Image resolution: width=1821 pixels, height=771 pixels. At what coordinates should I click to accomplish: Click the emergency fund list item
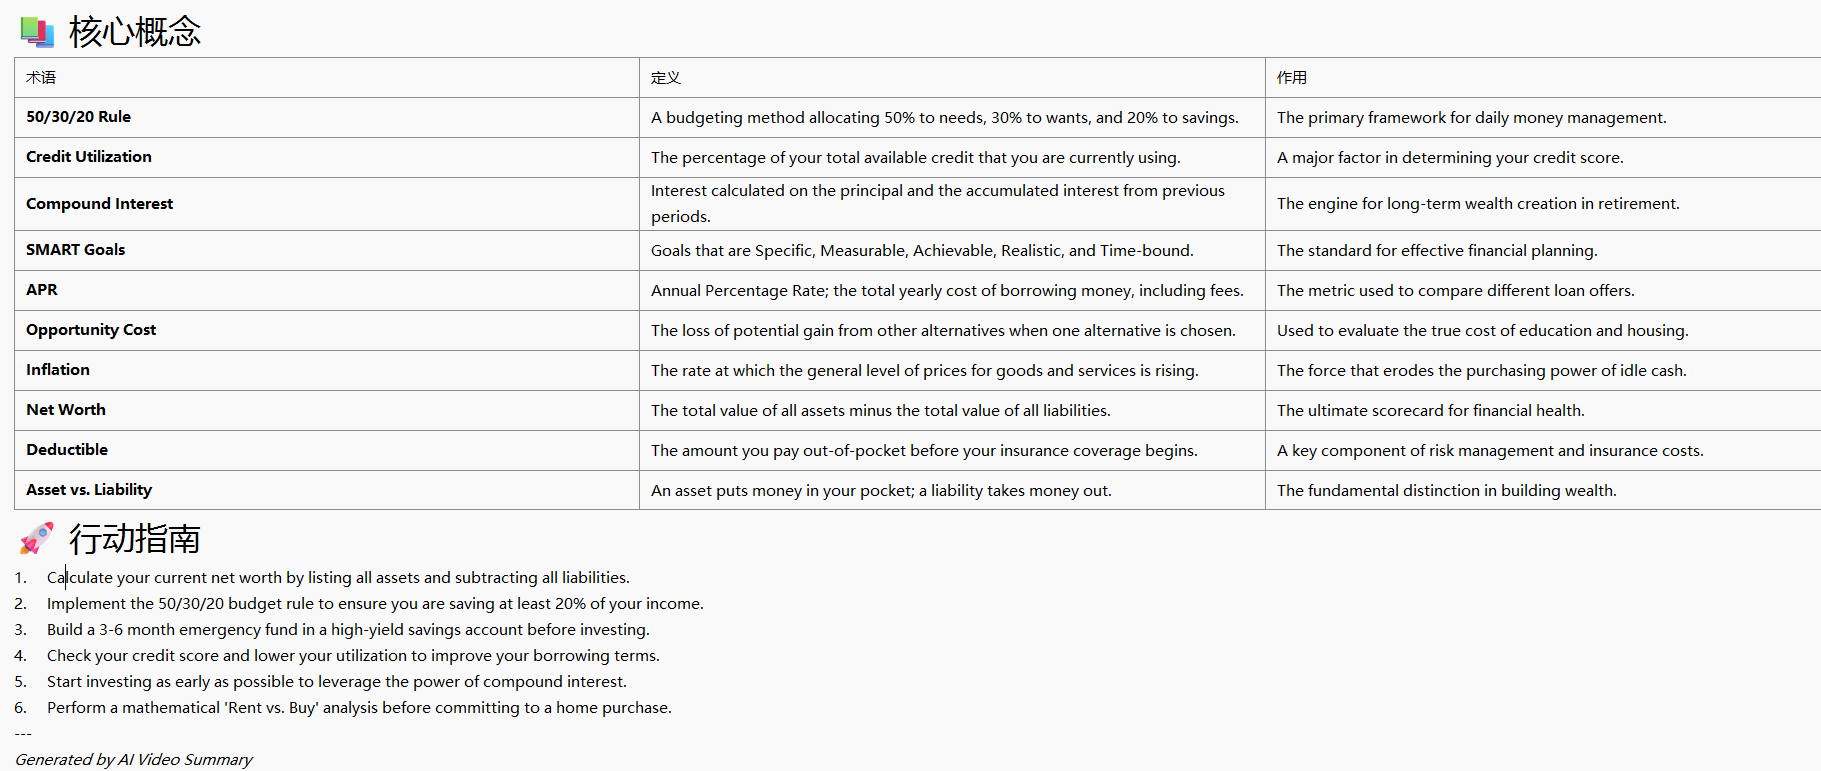[x=348, y=630]
